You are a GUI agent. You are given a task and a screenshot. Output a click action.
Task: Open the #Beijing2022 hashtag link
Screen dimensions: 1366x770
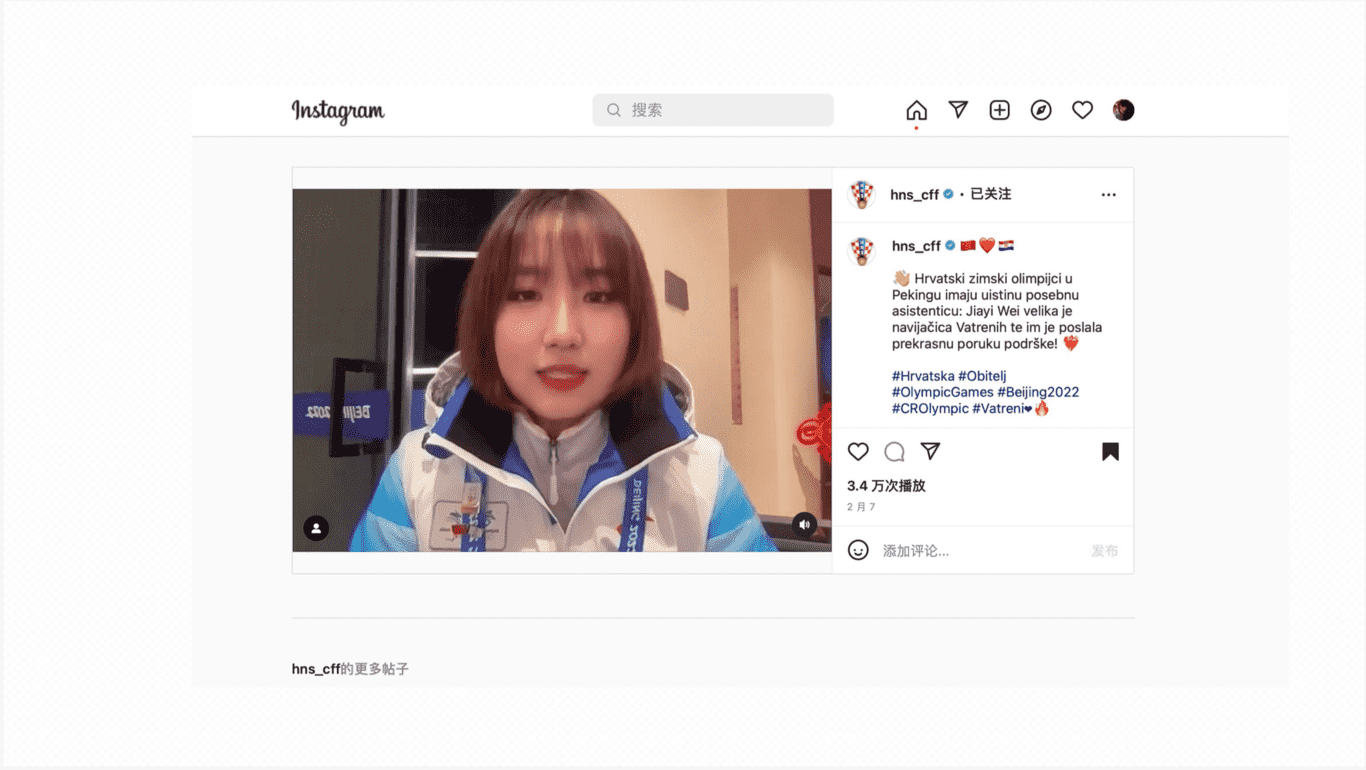coord(1038,392)
